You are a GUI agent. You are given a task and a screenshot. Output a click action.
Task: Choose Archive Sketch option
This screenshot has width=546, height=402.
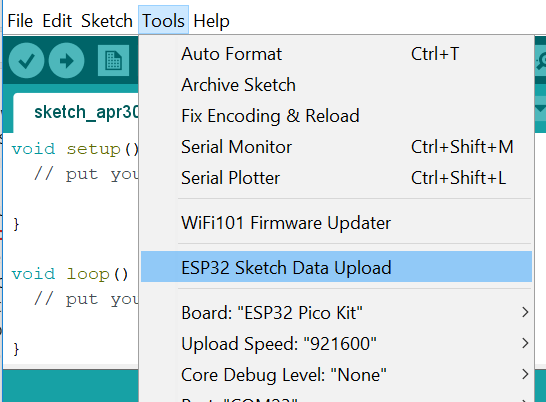[x=336, y=85]
